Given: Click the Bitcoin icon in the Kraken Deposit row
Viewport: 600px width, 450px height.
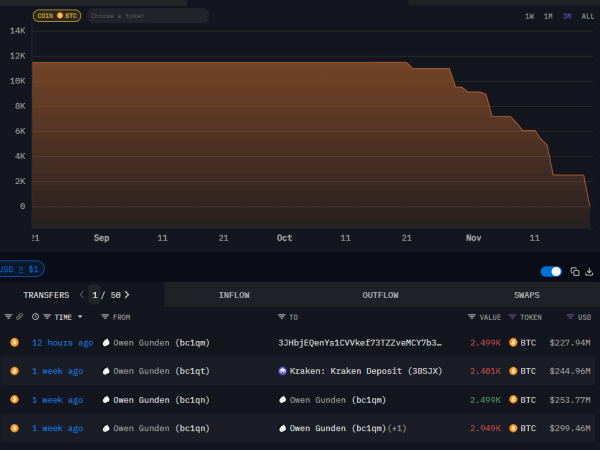Looking at the screenshot, I should (x=15, y=371).
